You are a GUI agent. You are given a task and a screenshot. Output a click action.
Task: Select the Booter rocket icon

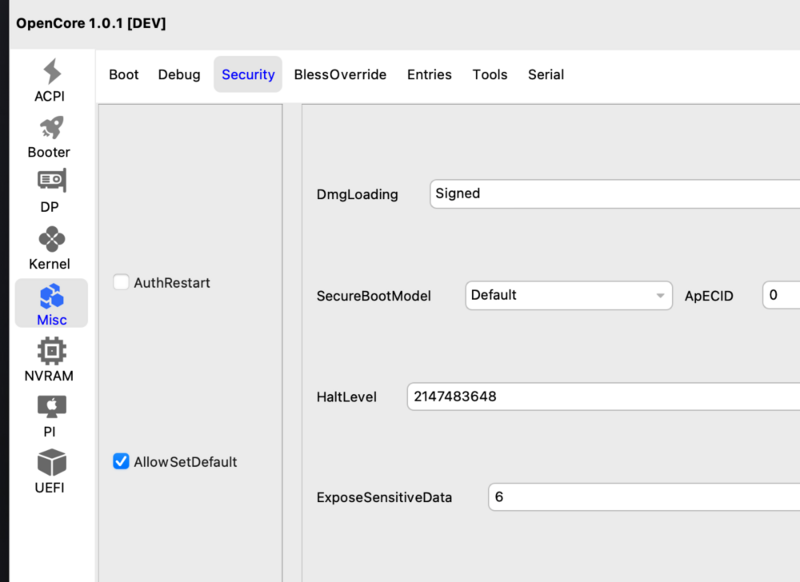coord(52,128)
